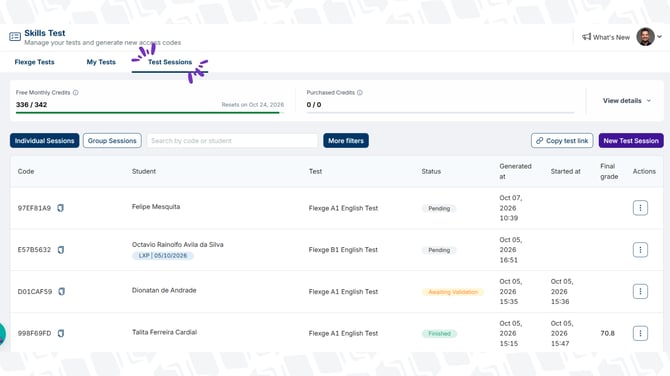Viewport: 670px width, 376px height.
Task: Focus the search by code or student field
Action: [232, 141]
